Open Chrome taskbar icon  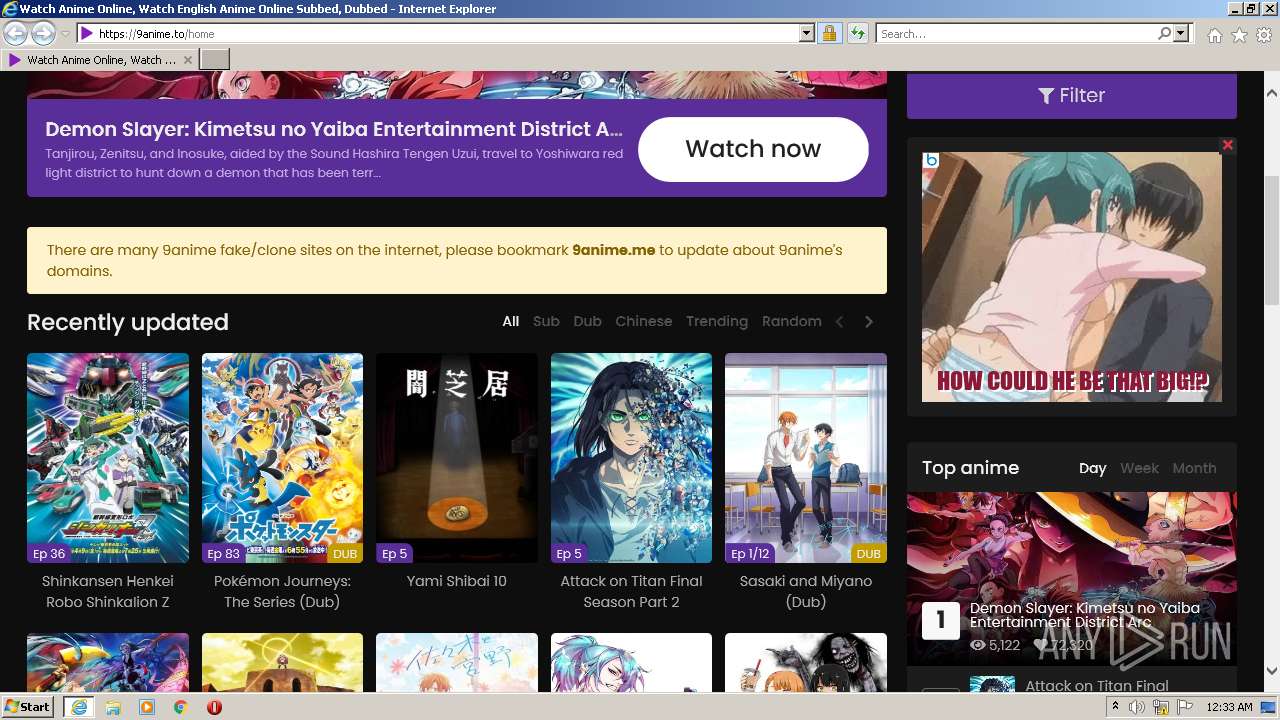181,707
